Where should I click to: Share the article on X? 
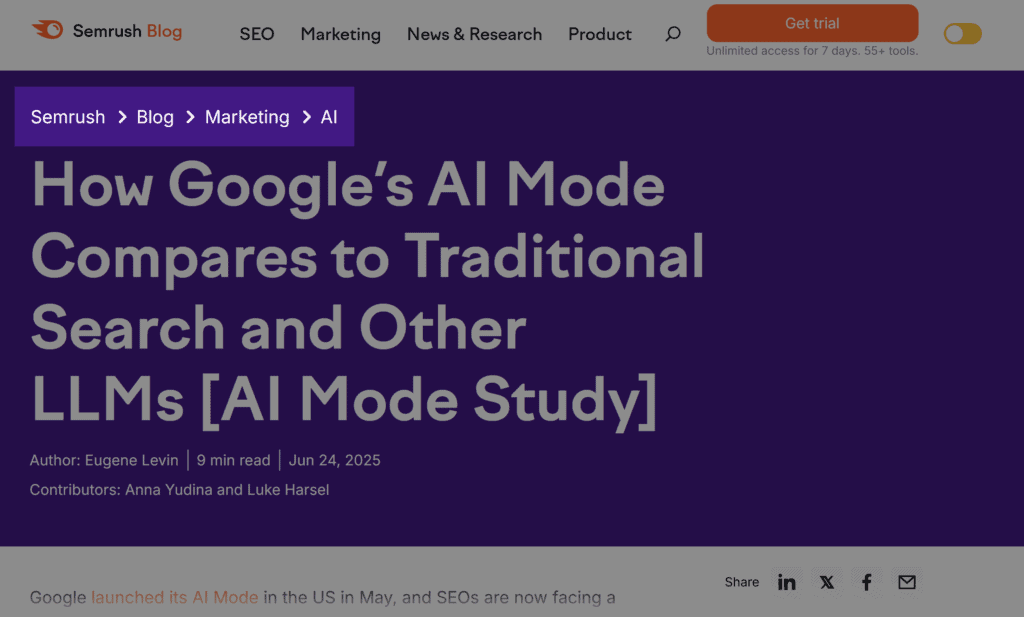(827, 581)
